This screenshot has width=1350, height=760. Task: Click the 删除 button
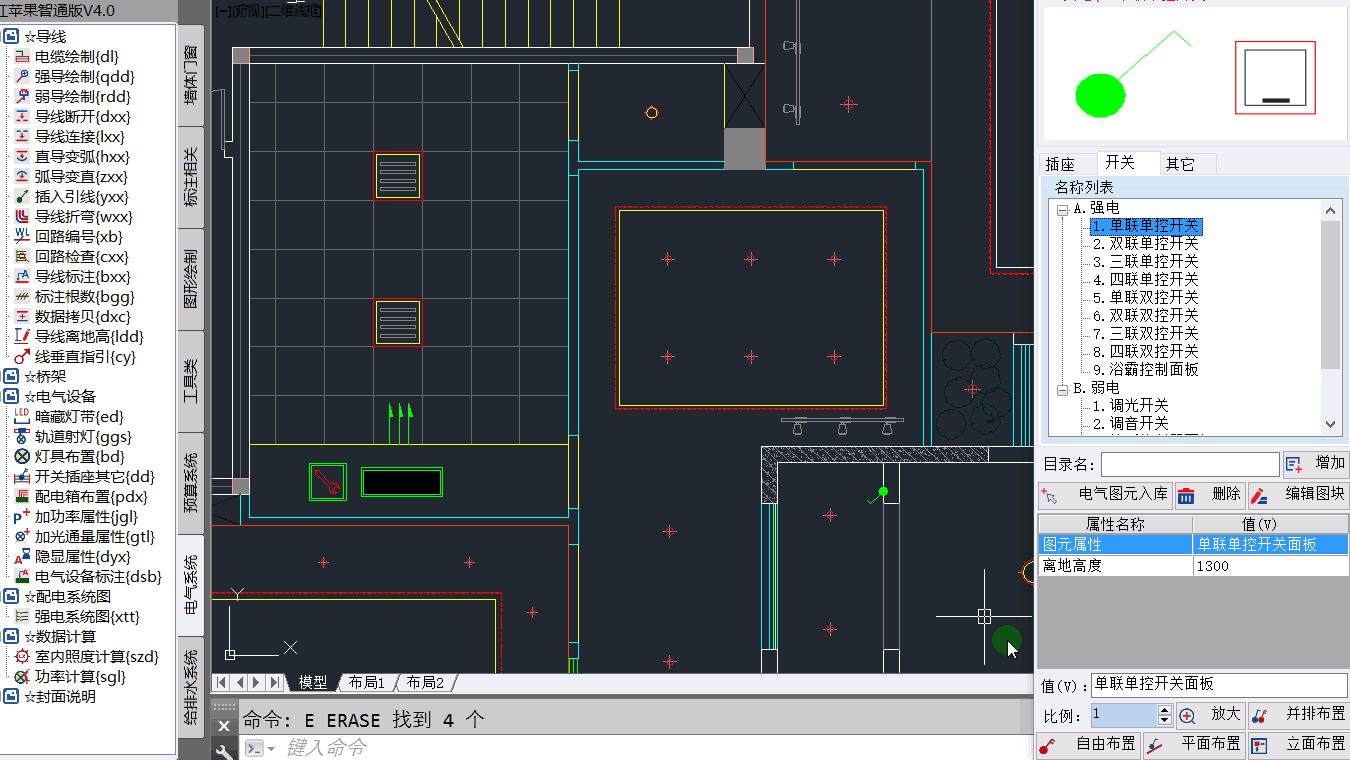pos(1209,494)
